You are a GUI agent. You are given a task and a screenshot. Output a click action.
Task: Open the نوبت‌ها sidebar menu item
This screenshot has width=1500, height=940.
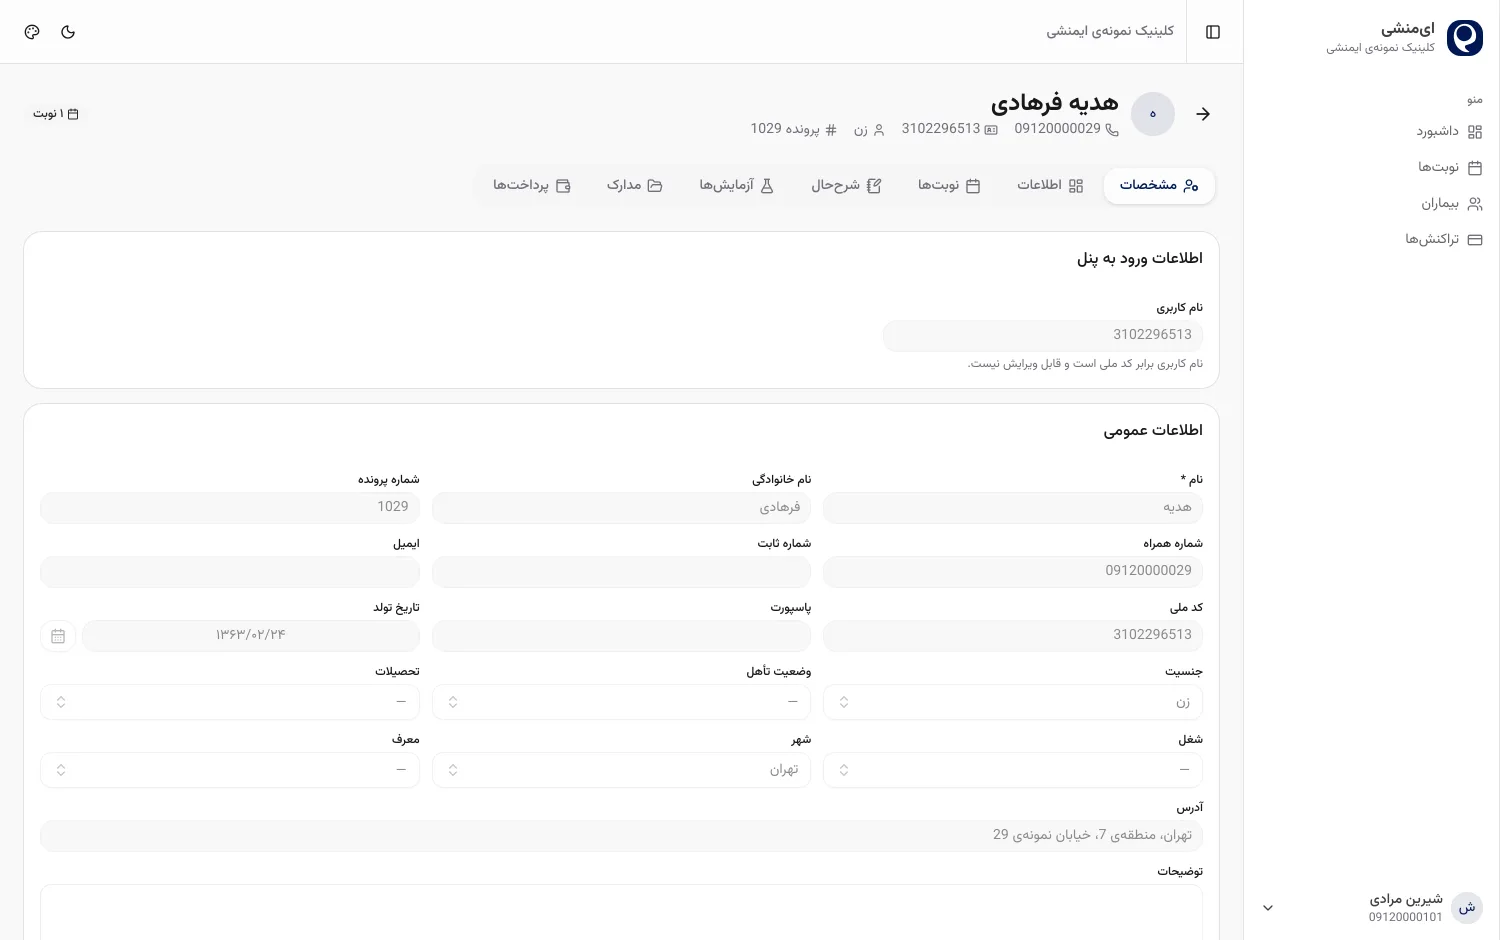1449,167
